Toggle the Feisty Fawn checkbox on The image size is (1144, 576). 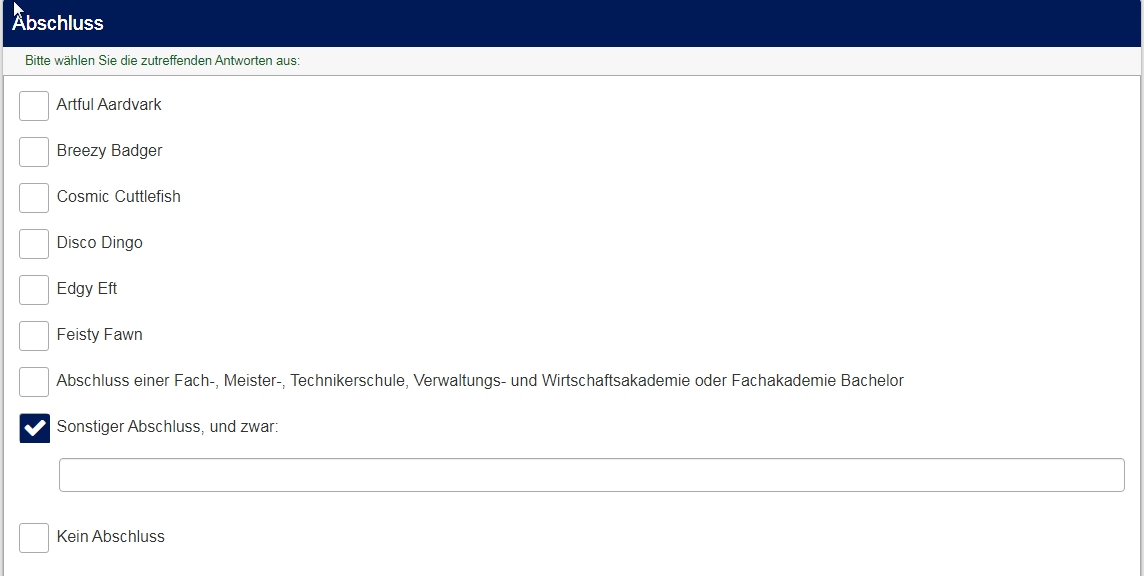pyautogui.click(x=34, y=335)
